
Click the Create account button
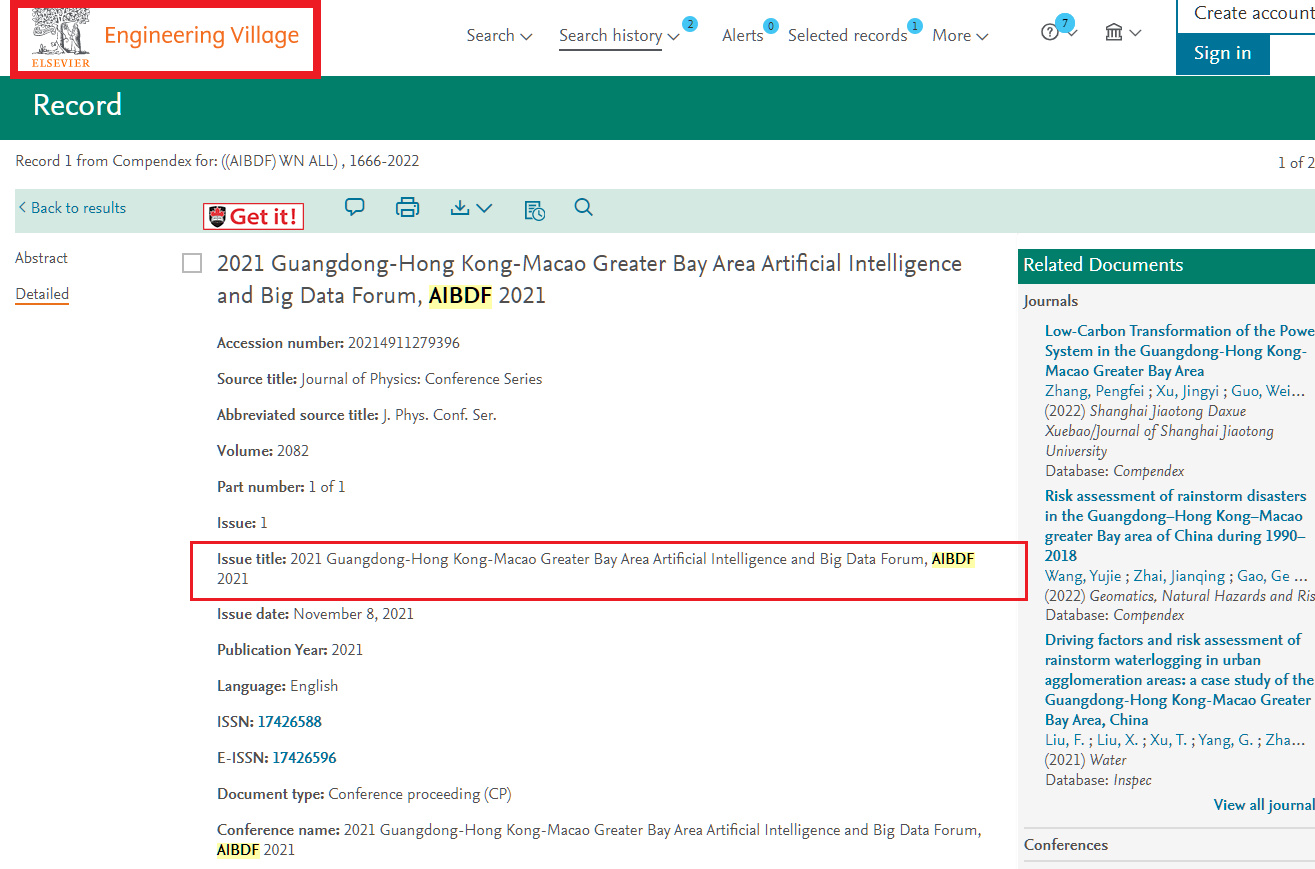click(x=1246, y=14)
